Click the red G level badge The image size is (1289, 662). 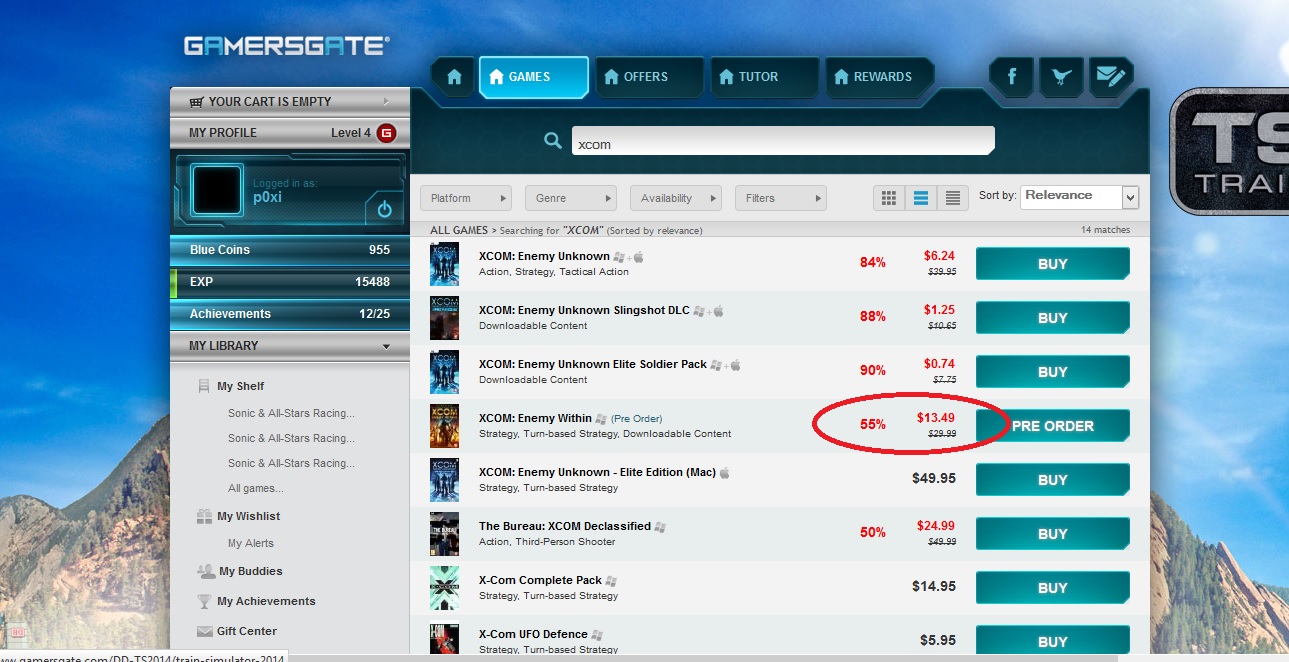pyautogui.click(x=386, y=133)
